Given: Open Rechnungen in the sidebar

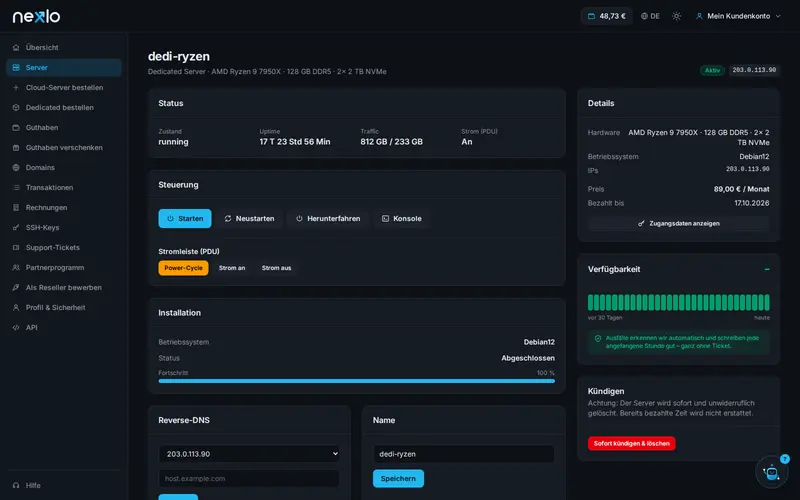Looking at the screenshot, I should 64,208.
